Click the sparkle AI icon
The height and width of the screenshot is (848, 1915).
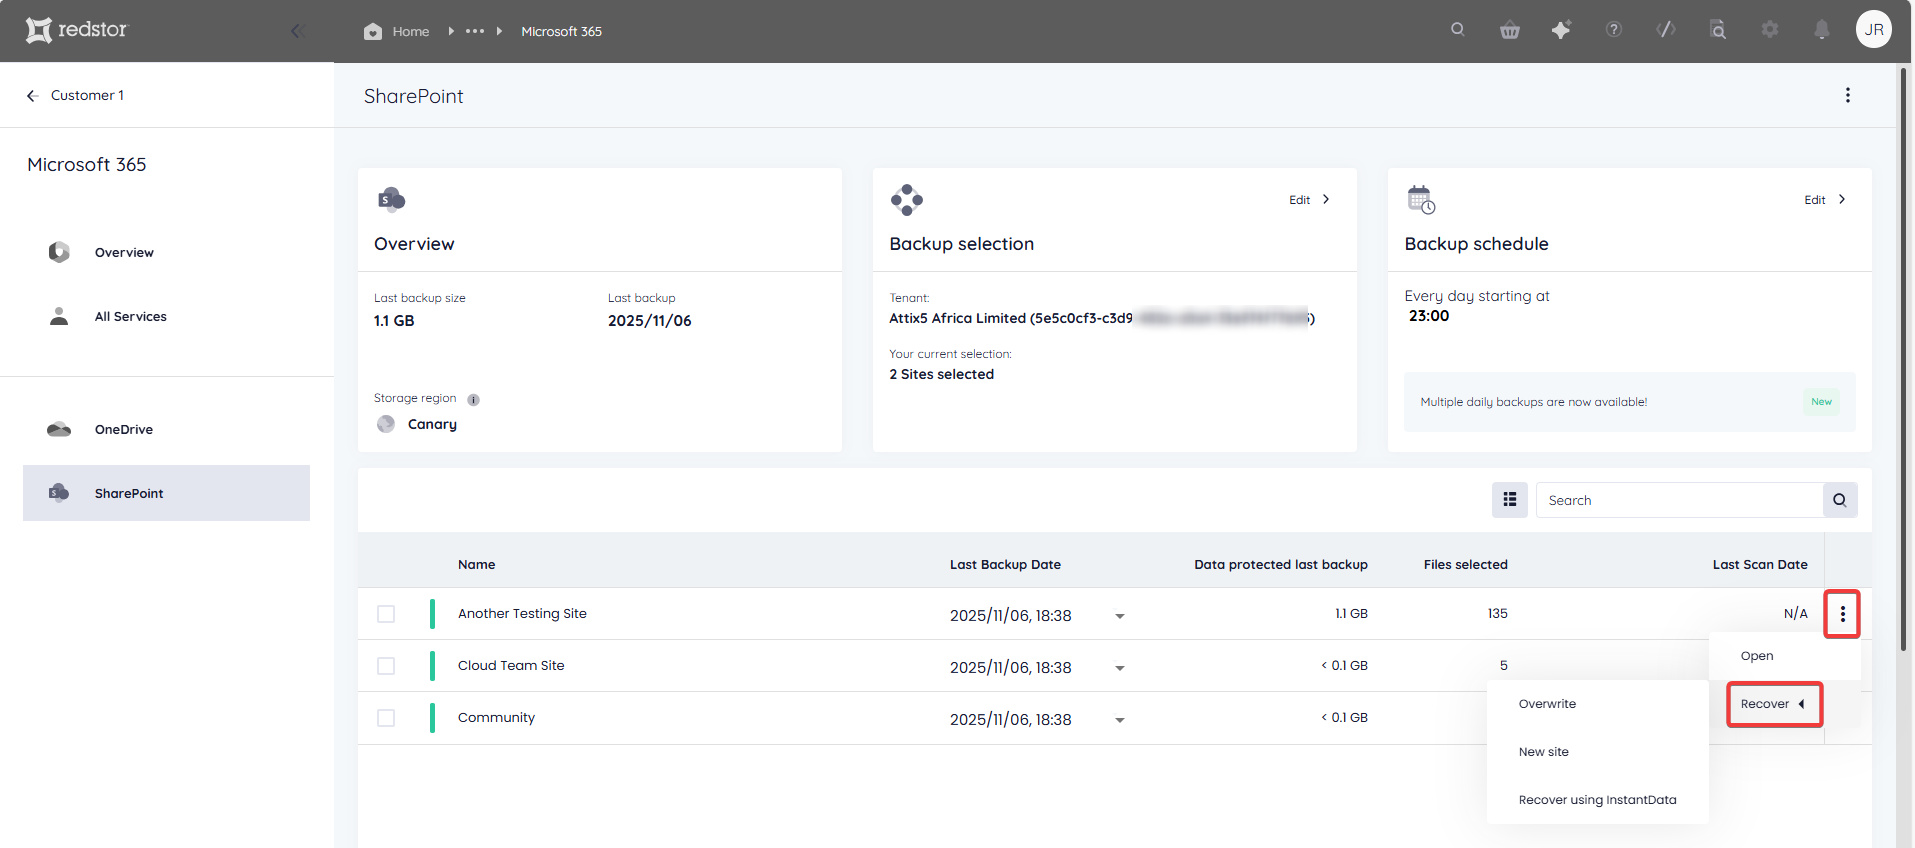pyautogui.click(x=1561, y=30)
